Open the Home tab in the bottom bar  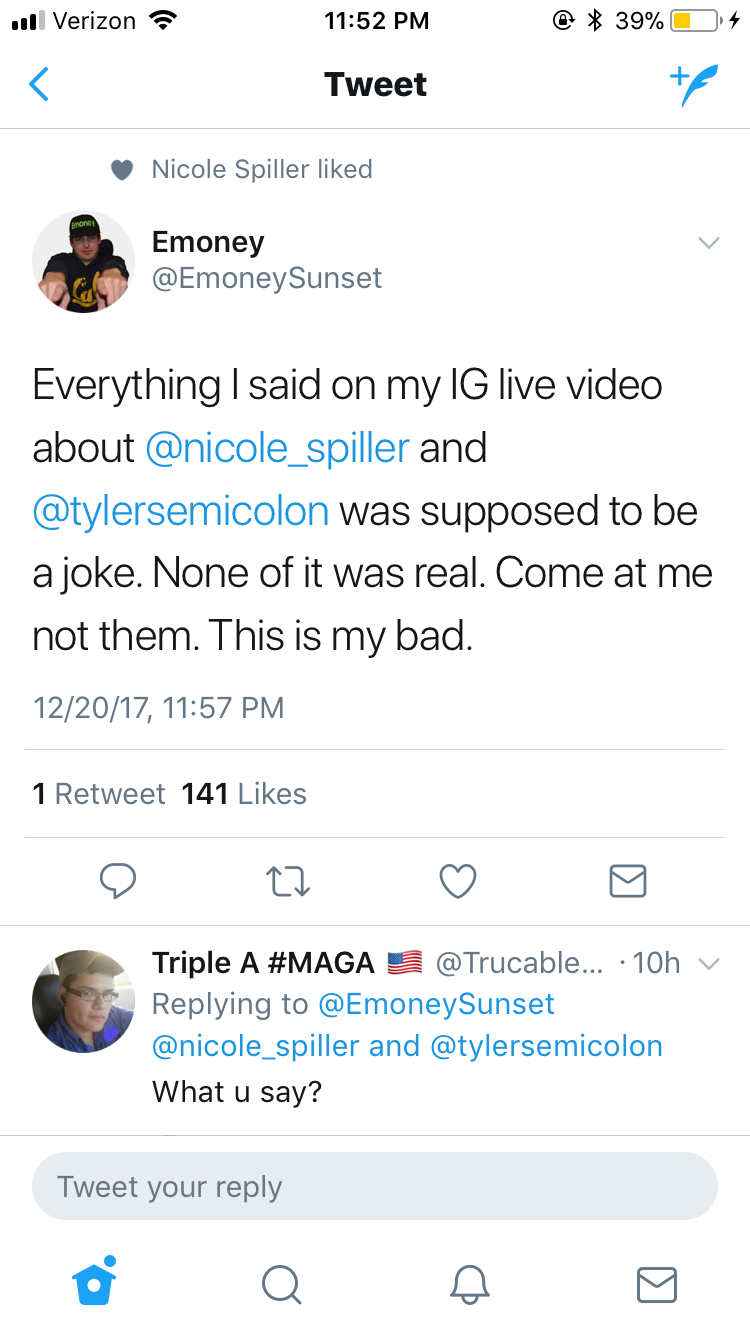[x=95, y=1281]
